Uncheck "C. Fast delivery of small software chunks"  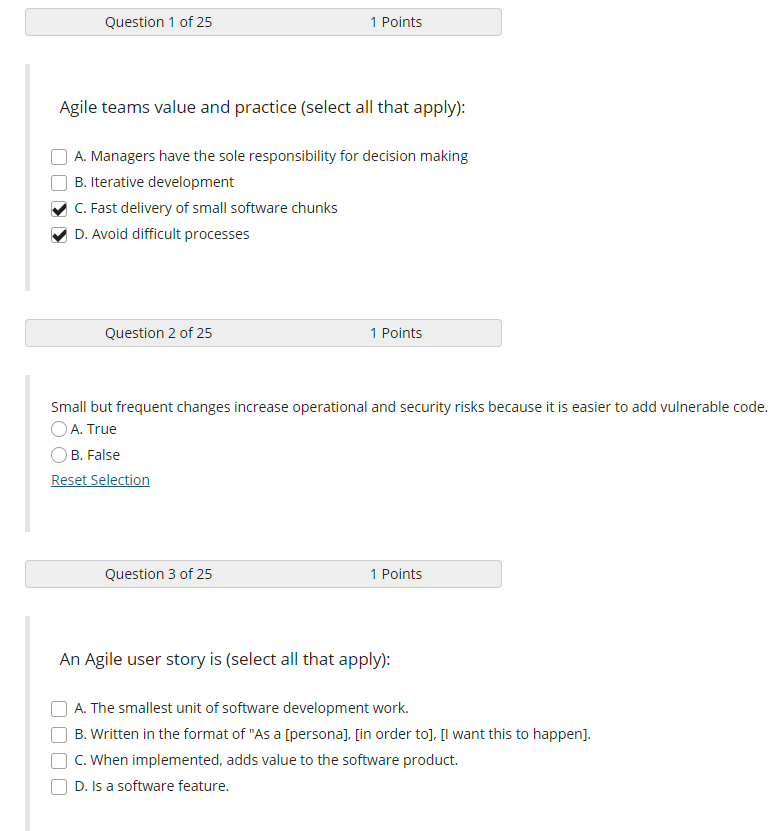point(59,208)
